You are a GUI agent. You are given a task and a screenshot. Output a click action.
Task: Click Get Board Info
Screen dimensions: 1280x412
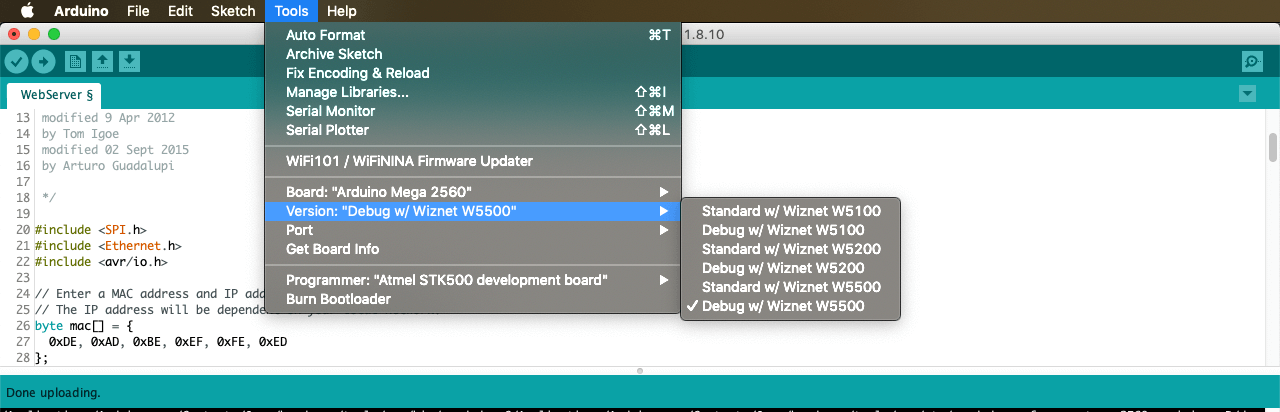coord(473,249)
